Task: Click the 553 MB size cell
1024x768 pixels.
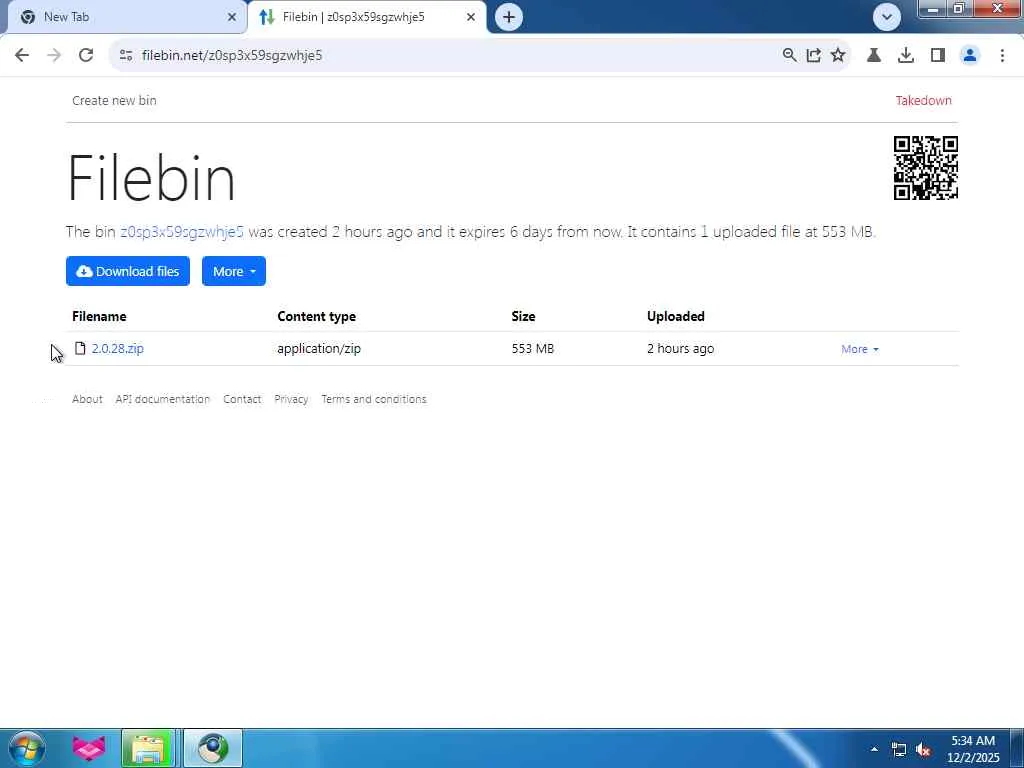Action: click(x=533, y=349)
